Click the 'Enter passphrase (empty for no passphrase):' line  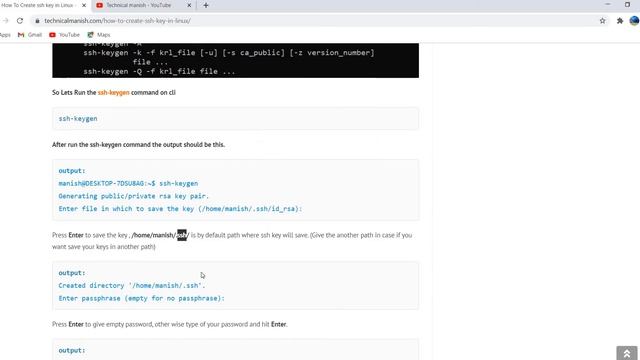(142, 298)
